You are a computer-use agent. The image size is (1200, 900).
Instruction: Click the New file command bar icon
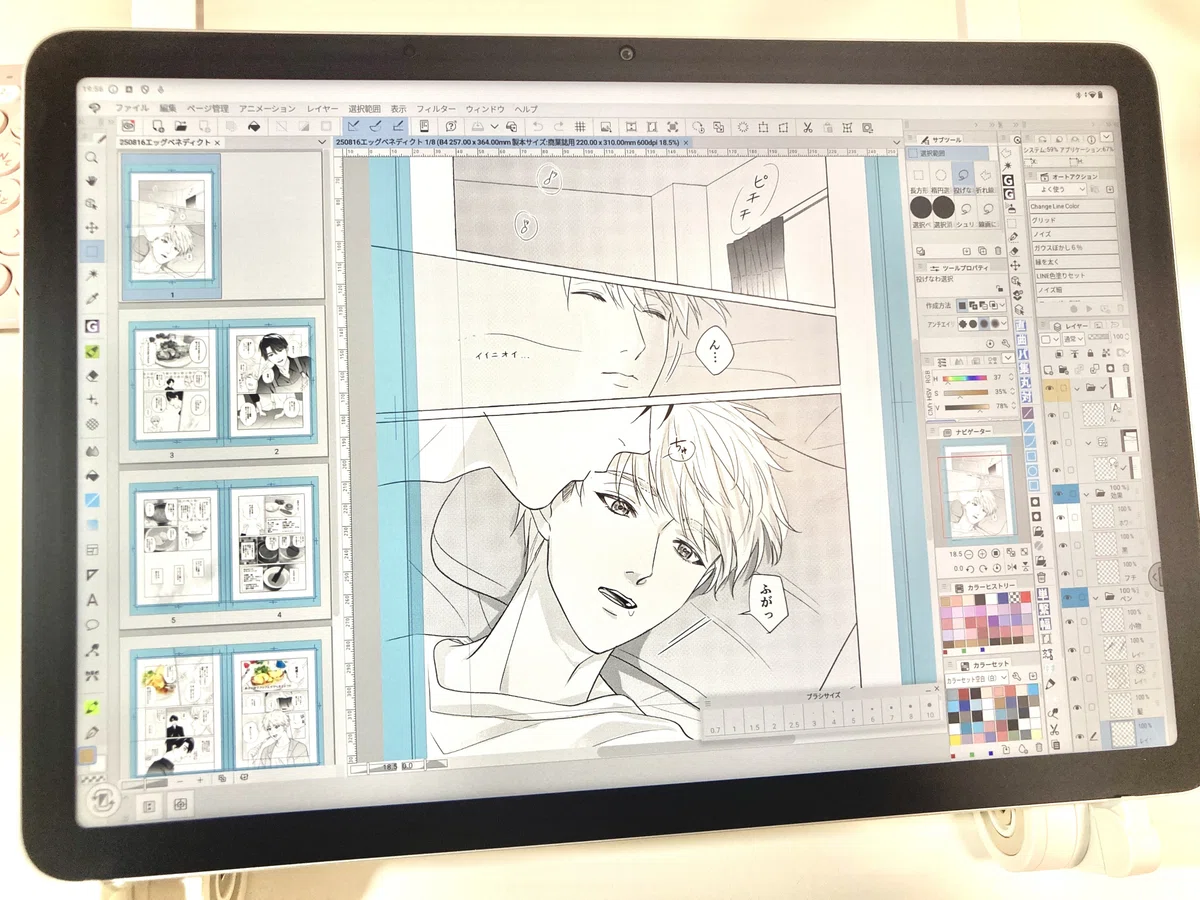pos(157,125)
